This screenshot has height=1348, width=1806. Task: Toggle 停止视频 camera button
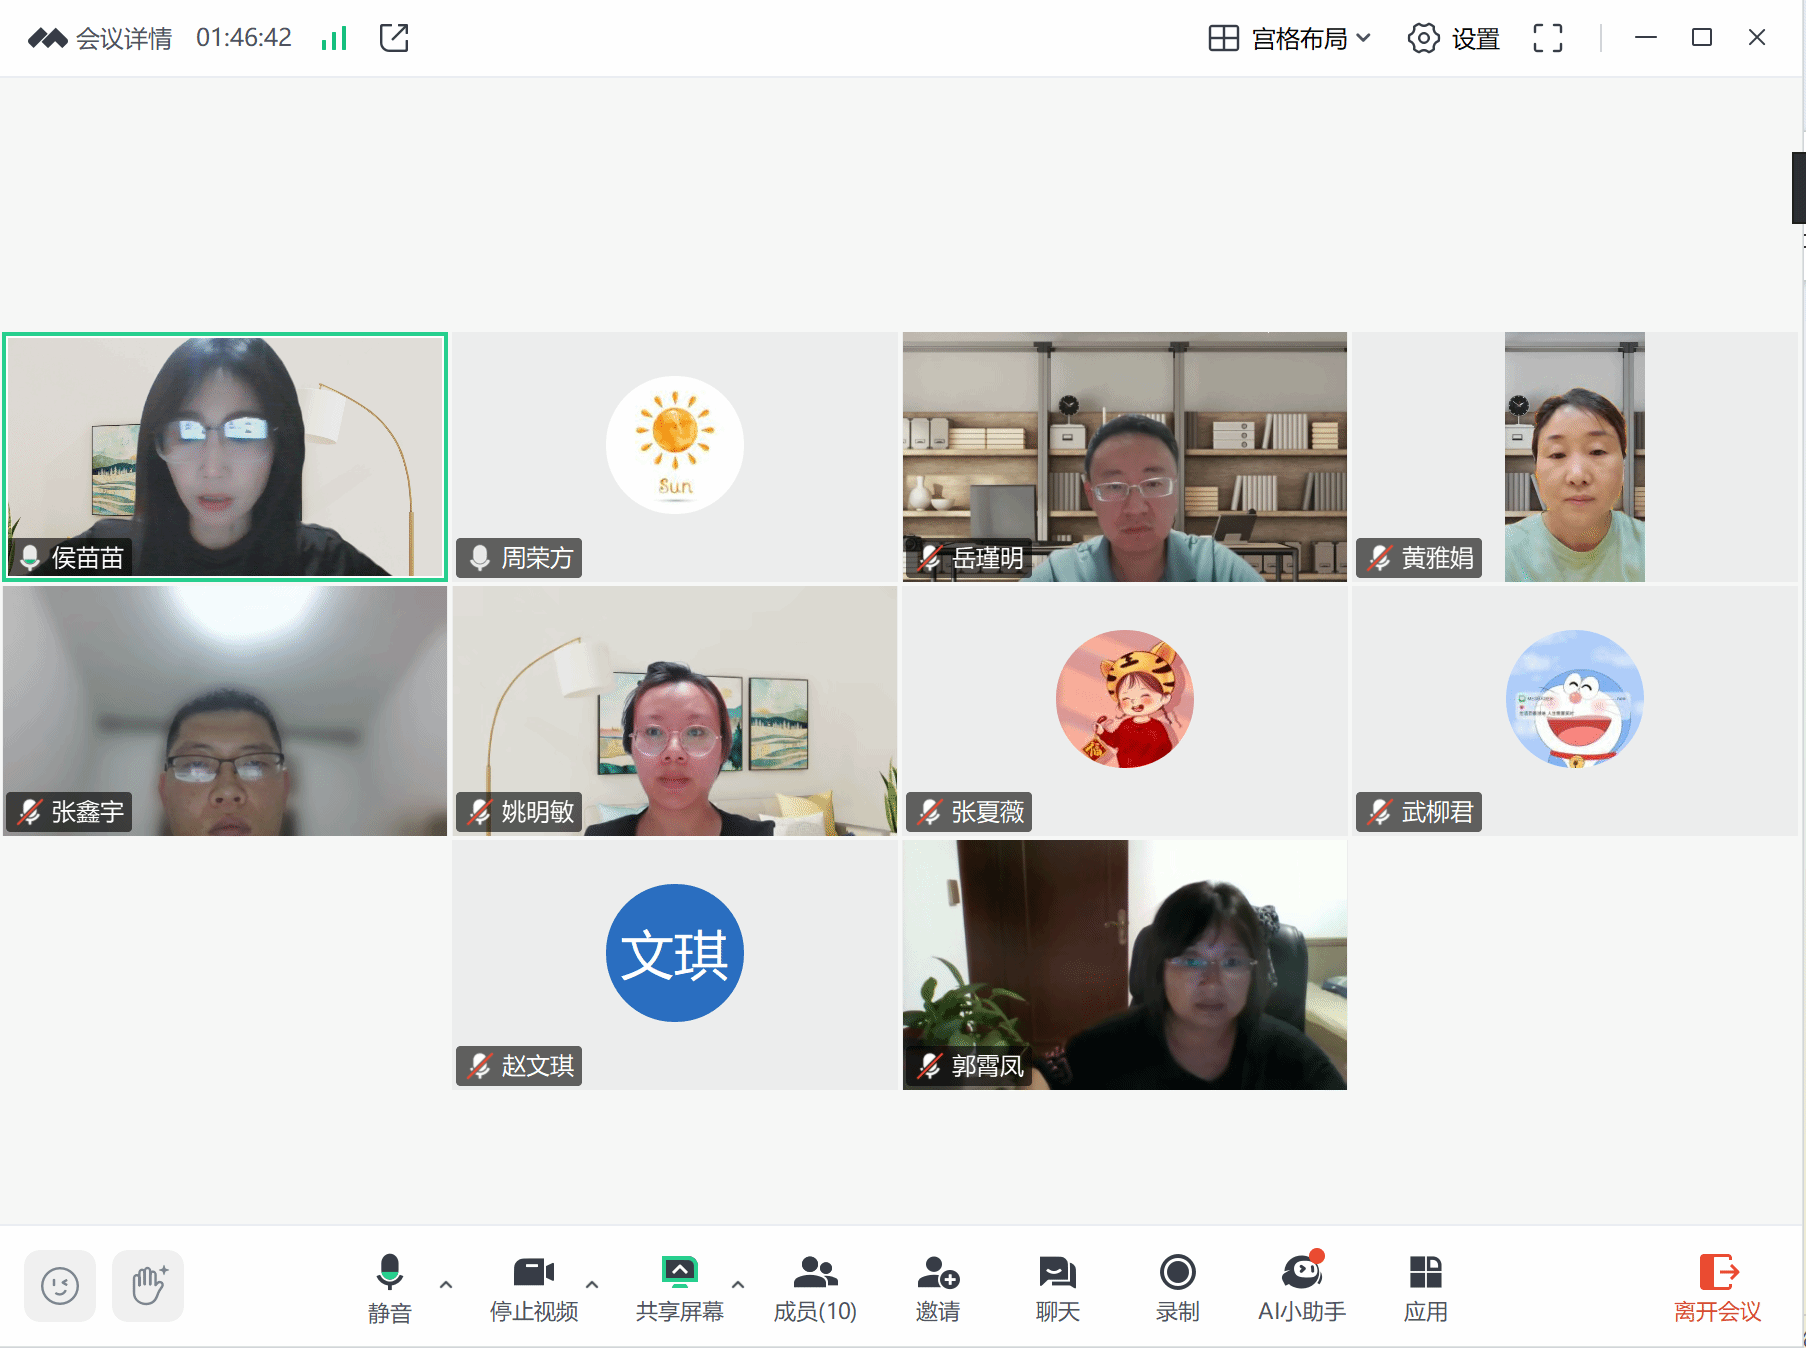coord(533,1288)
